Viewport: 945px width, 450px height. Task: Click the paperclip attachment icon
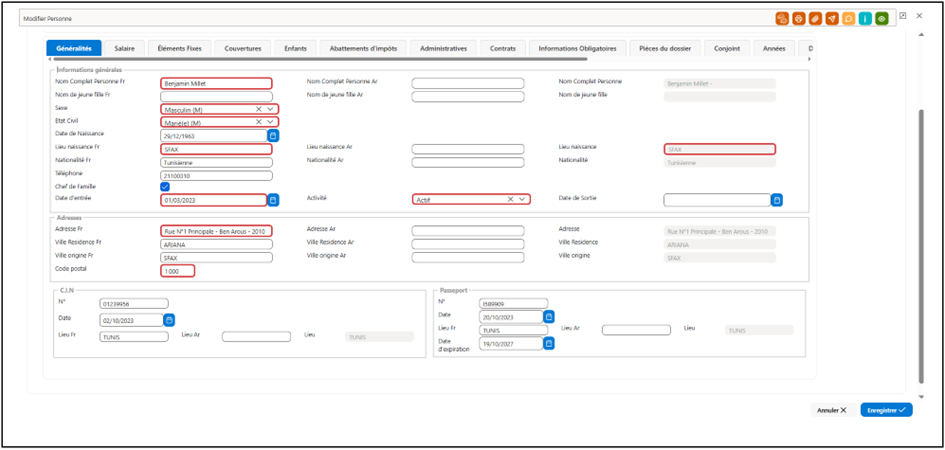[815, 19]
